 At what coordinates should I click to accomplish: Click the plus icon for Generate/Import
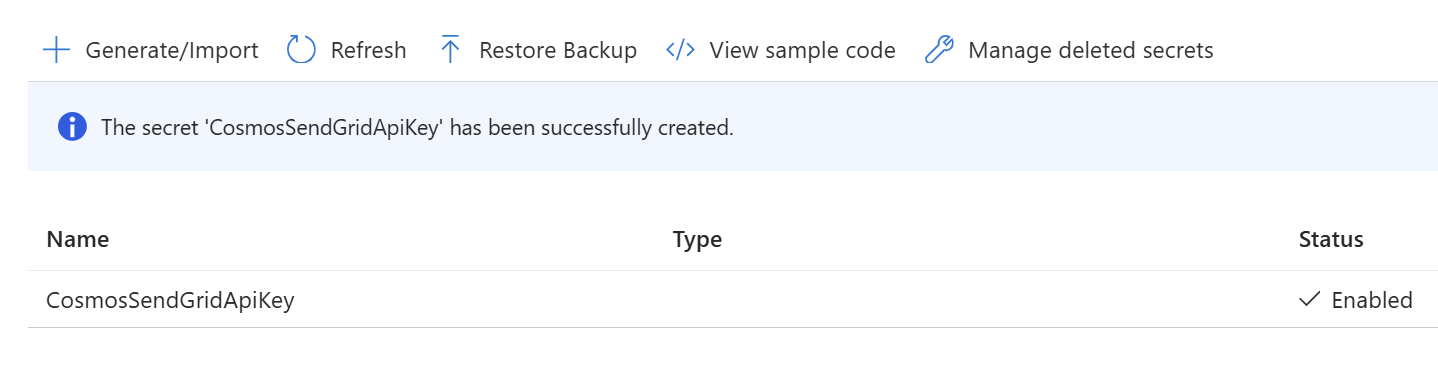(x=57, y=50)
